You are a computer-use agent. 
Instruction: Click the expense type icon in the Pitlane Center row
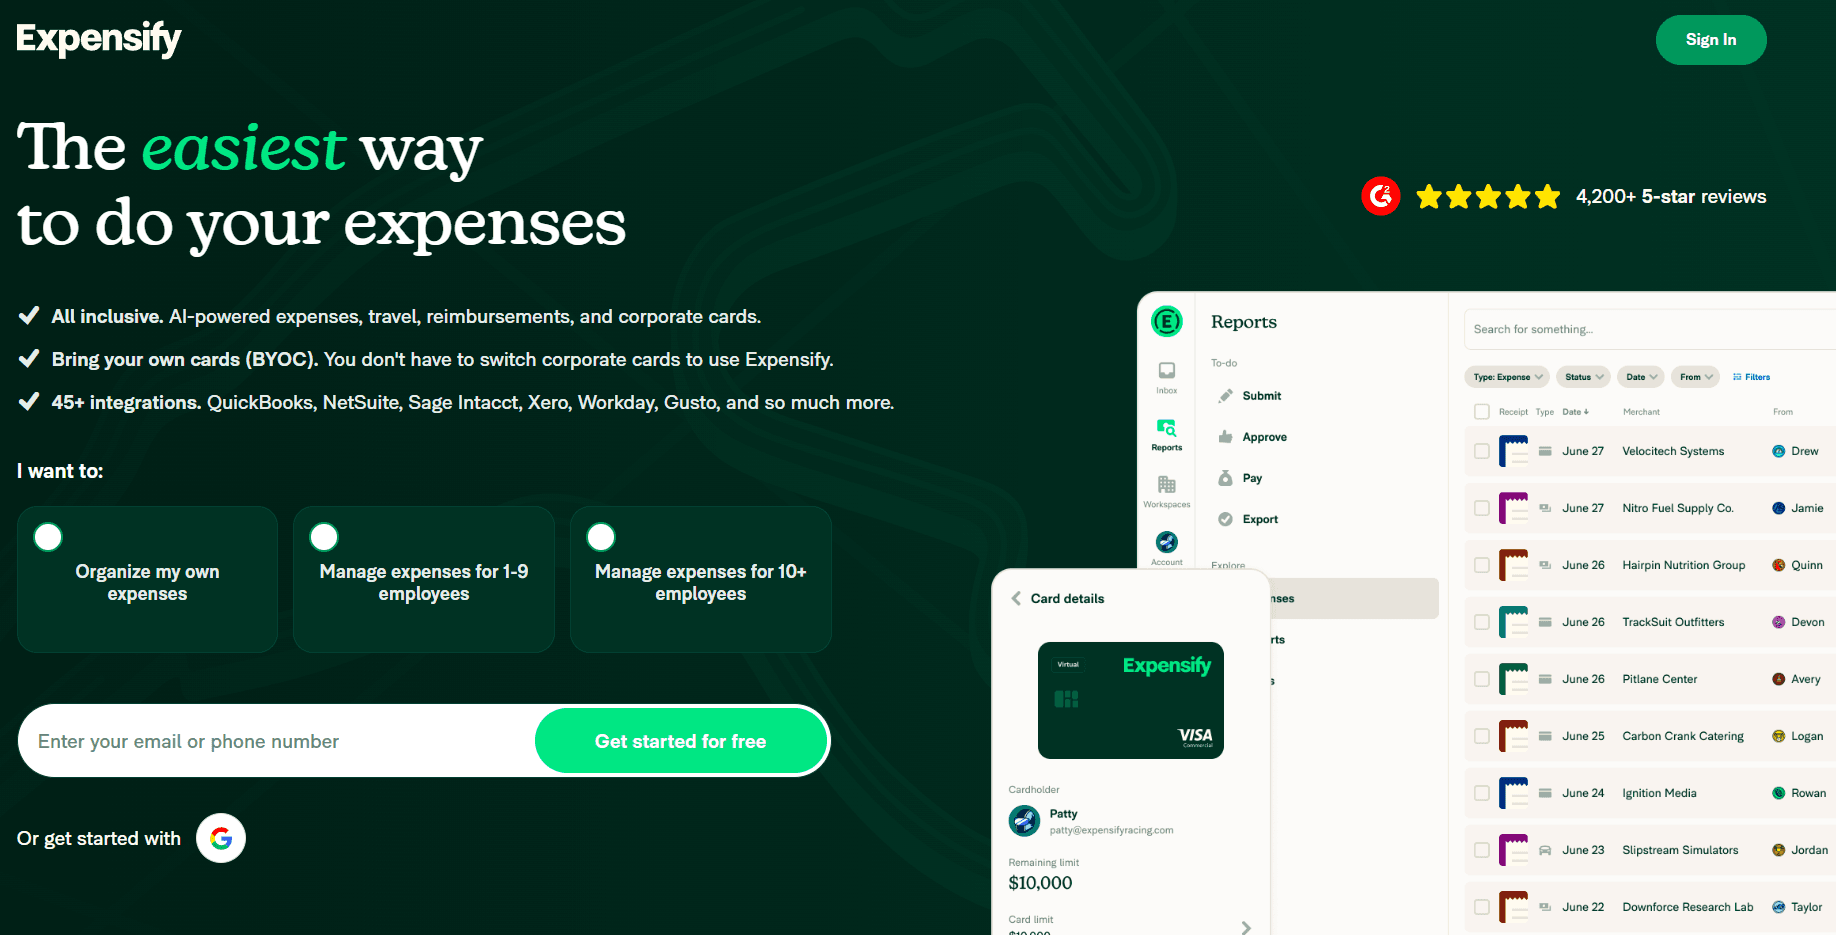coord(1545,679)
